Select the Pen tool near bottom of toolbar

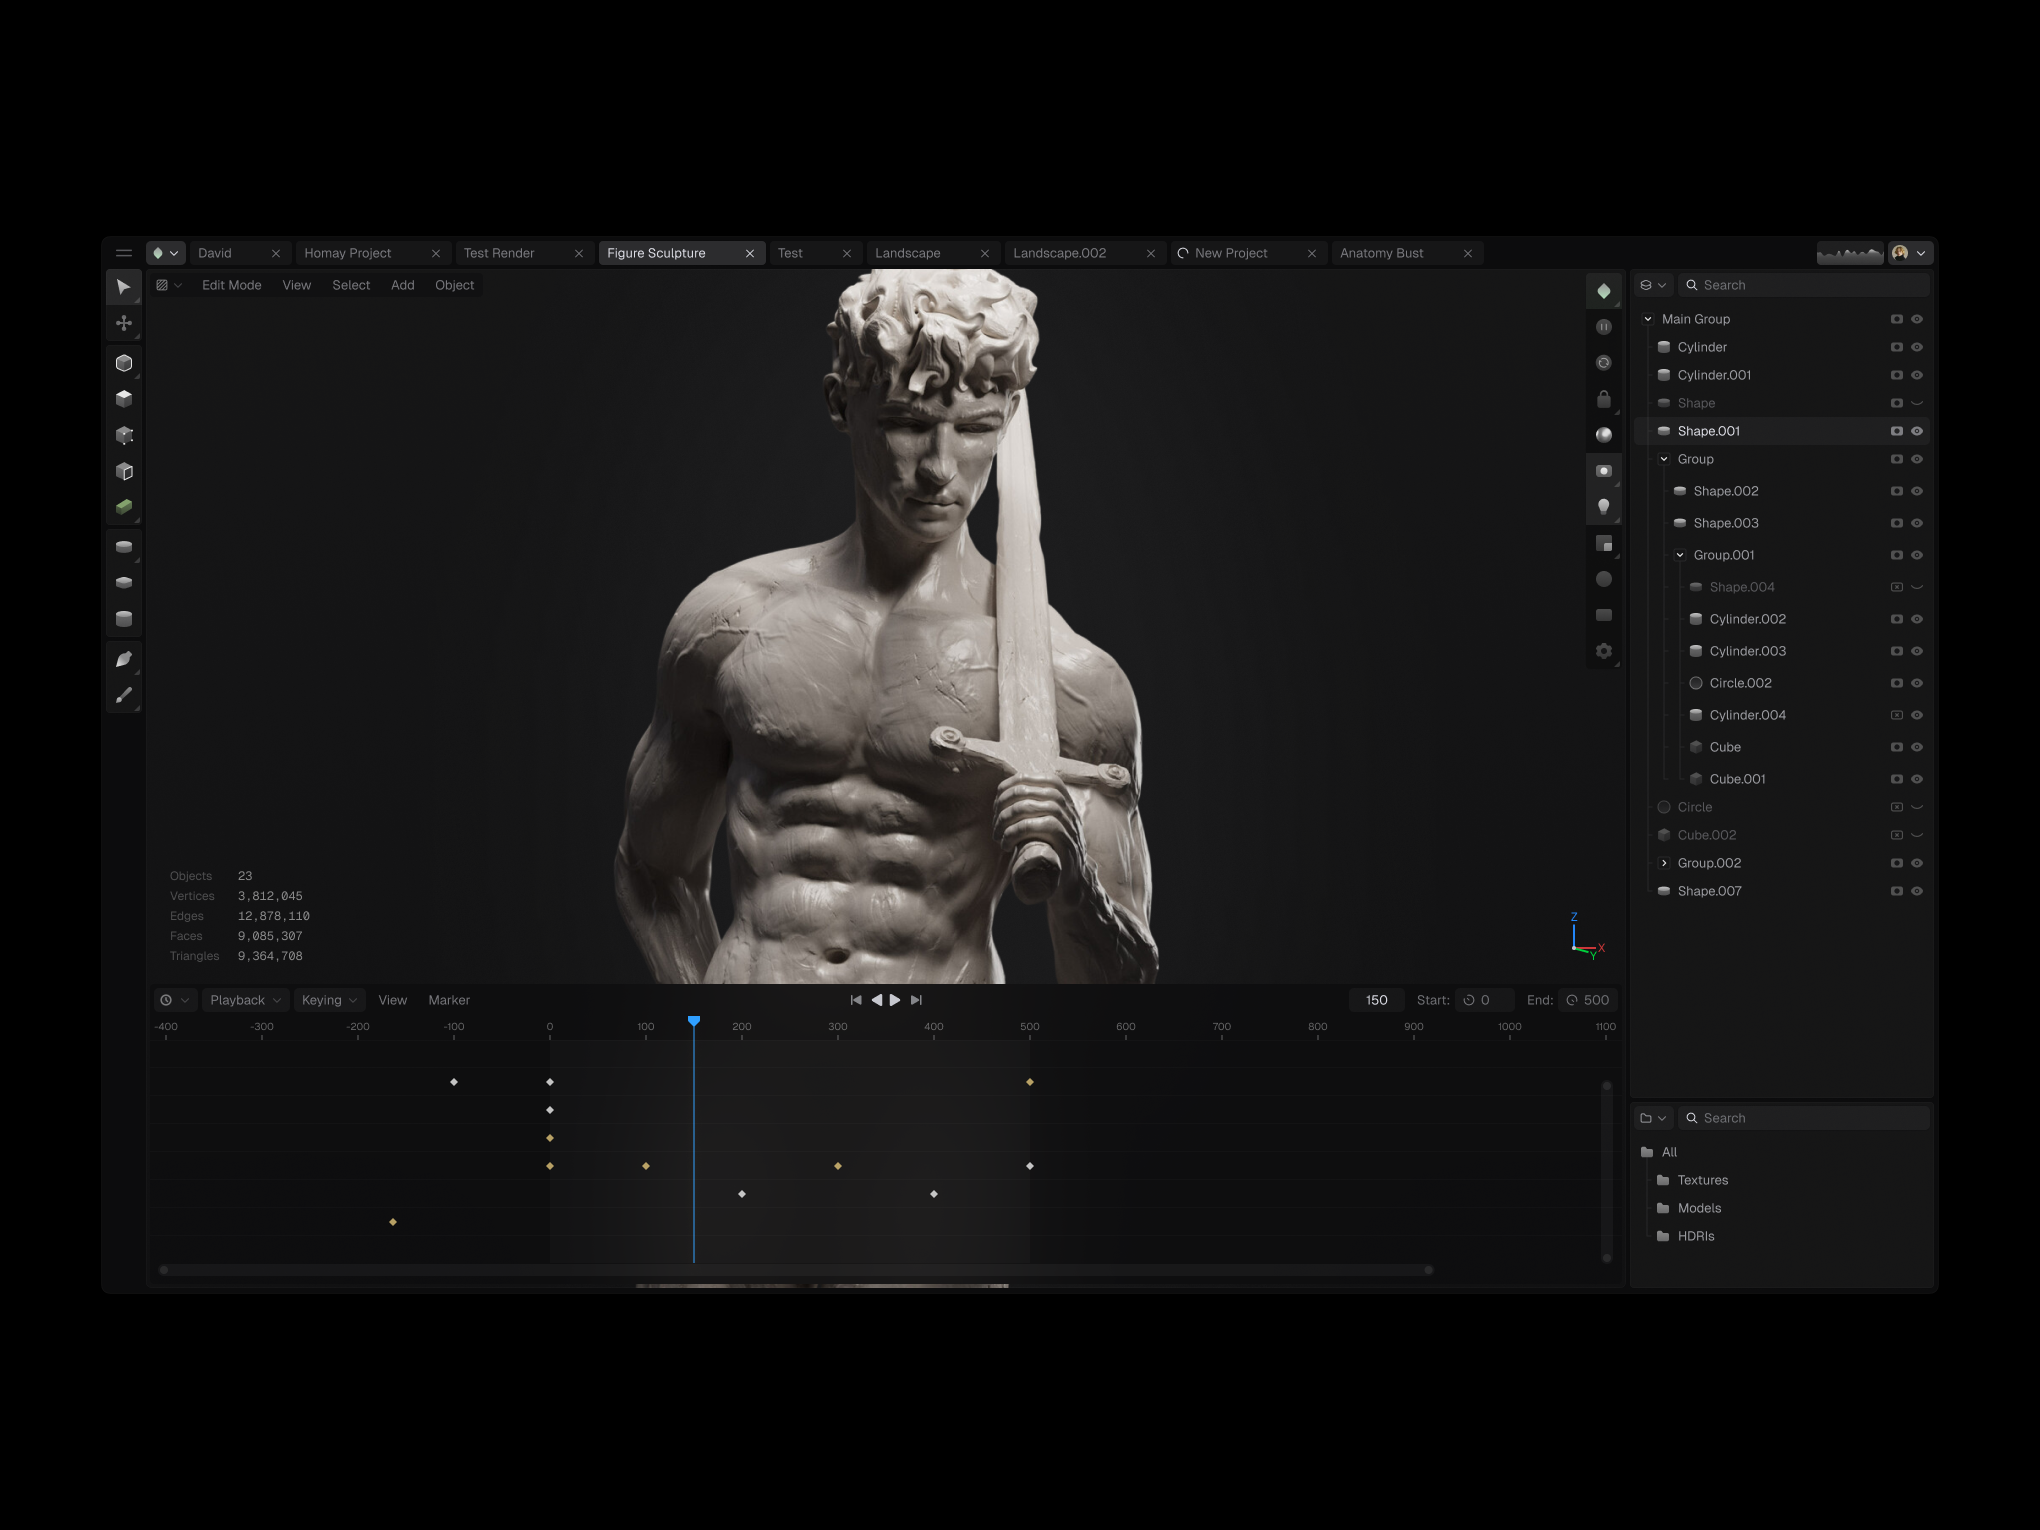click(124, 658)
